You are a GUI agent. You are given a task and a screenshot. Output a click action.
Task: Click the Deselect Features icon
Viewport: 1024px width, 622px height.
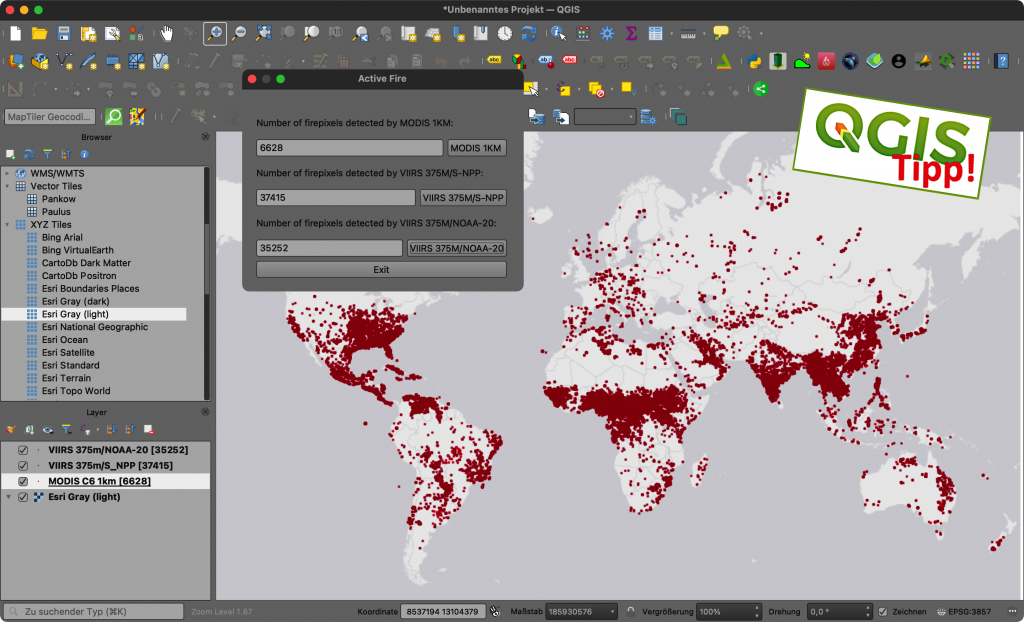coord(596,90)
